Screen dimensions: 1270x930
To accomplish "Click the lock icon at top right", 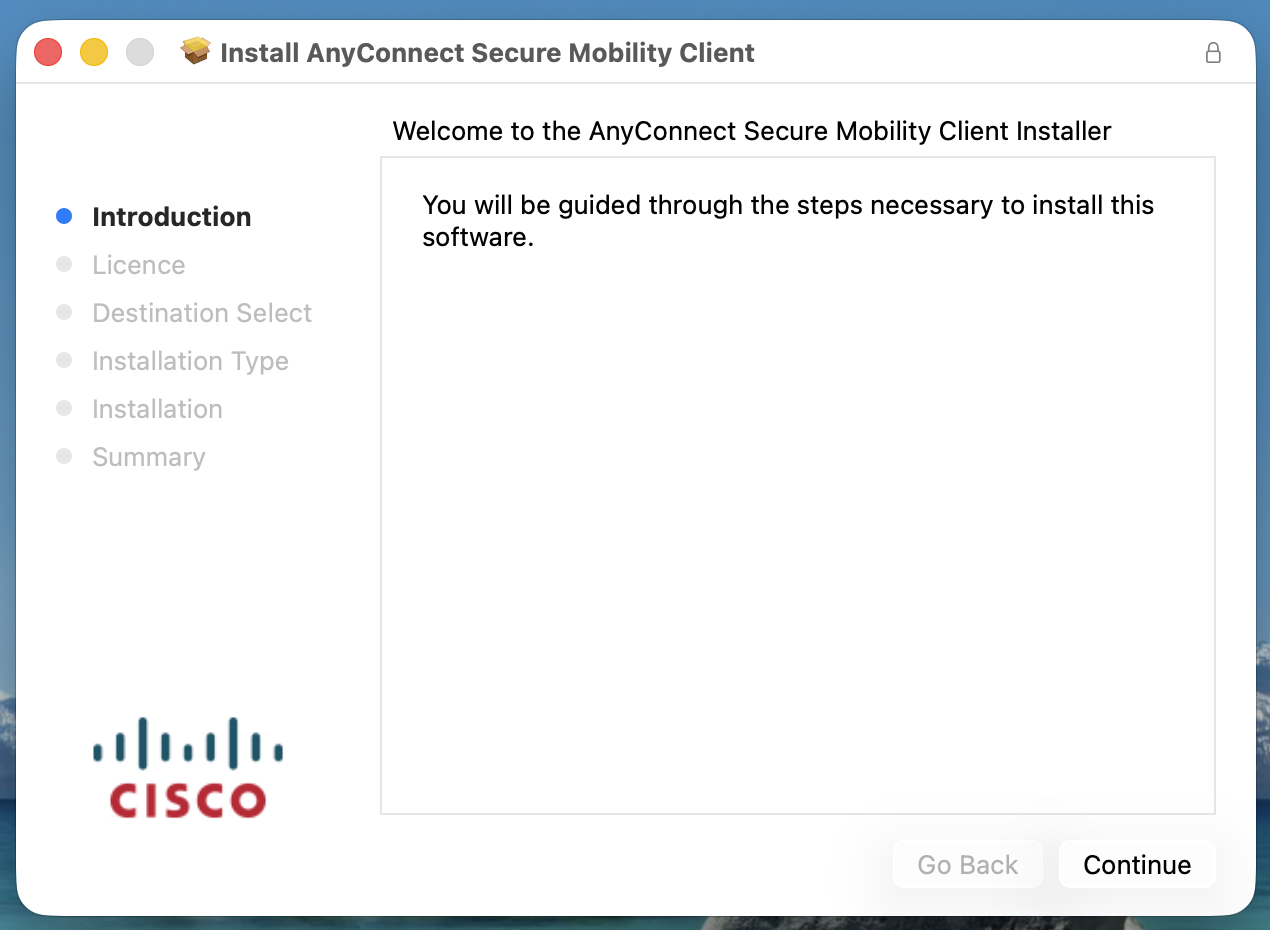I will (x=1213, y=53).
